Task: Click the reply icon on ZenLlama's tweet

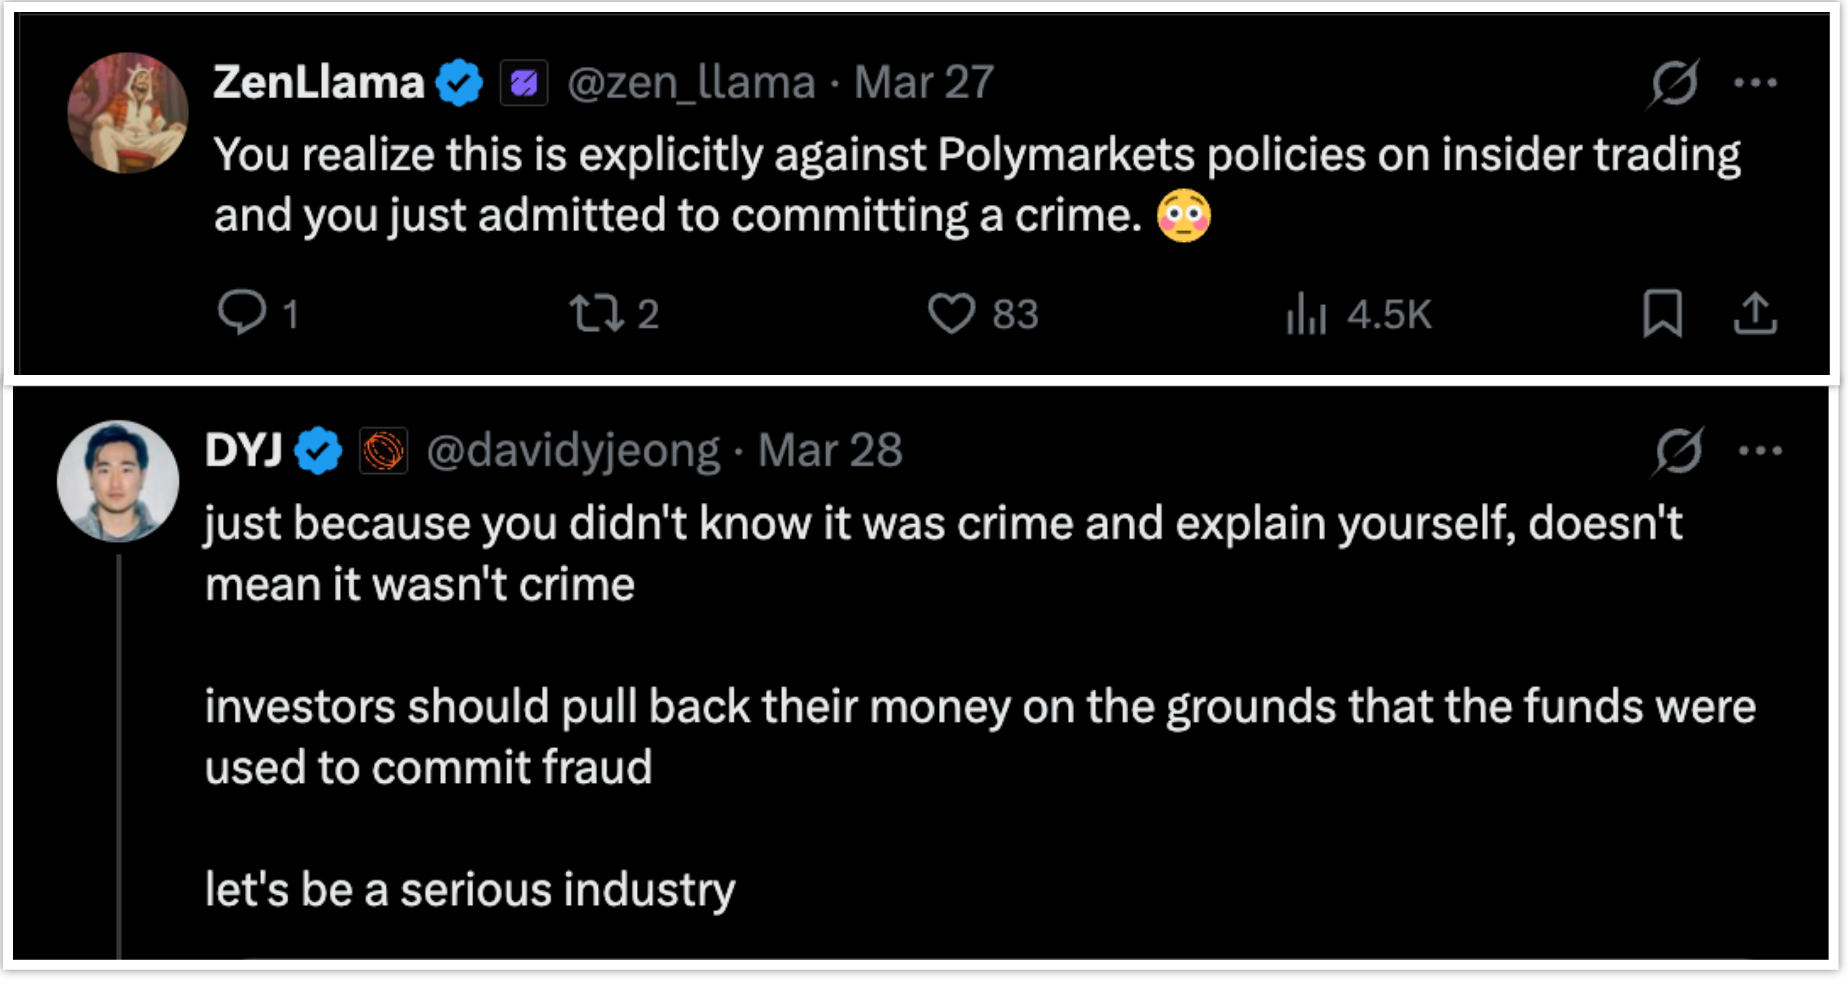Action: 242,312
